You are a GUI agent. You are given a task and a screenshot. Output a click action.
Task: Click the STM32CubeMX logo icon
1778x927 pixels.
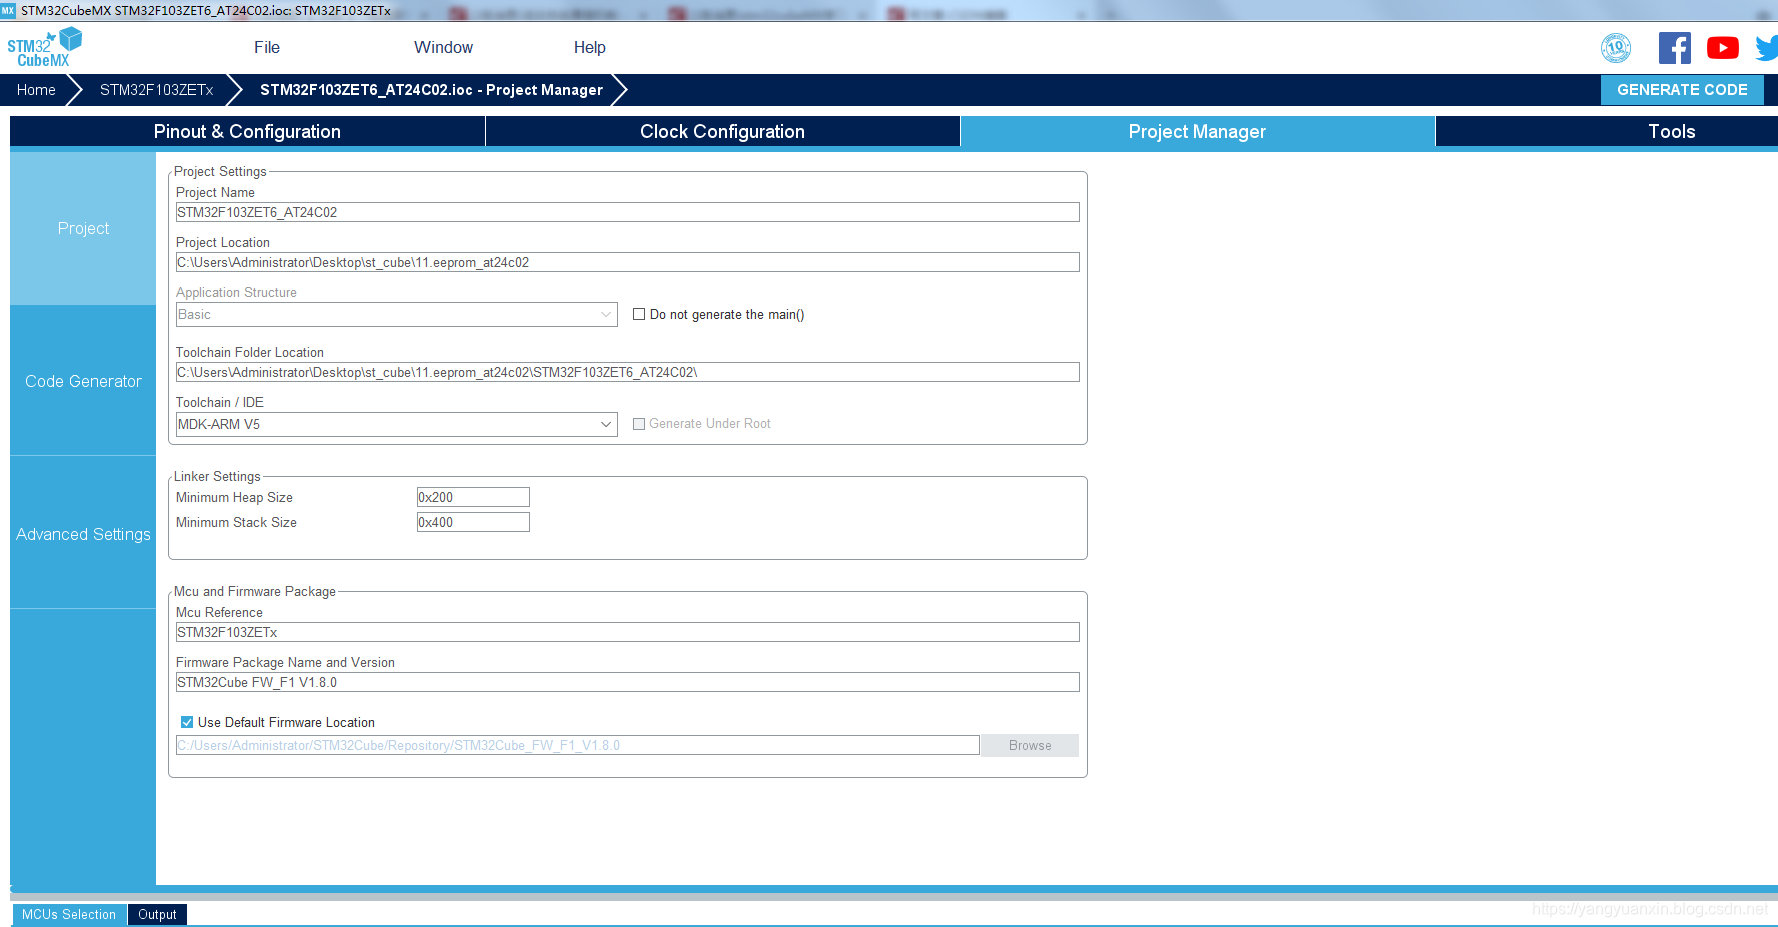pos(44,48)
